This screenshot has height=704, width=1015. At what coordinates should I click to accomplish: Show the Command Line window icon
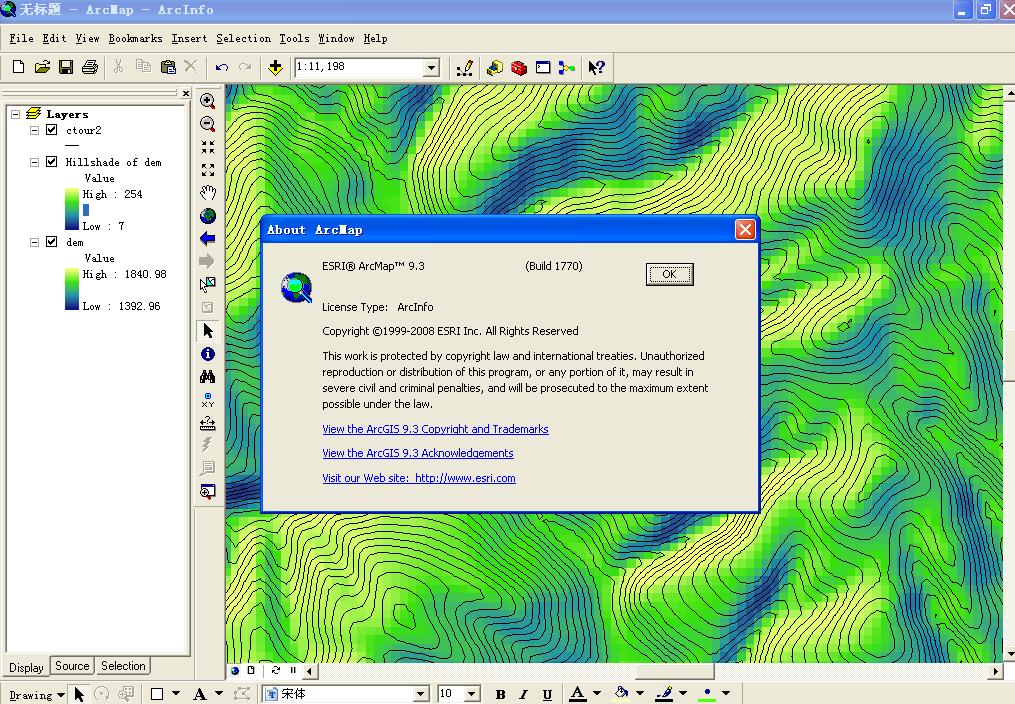[543, 67]
